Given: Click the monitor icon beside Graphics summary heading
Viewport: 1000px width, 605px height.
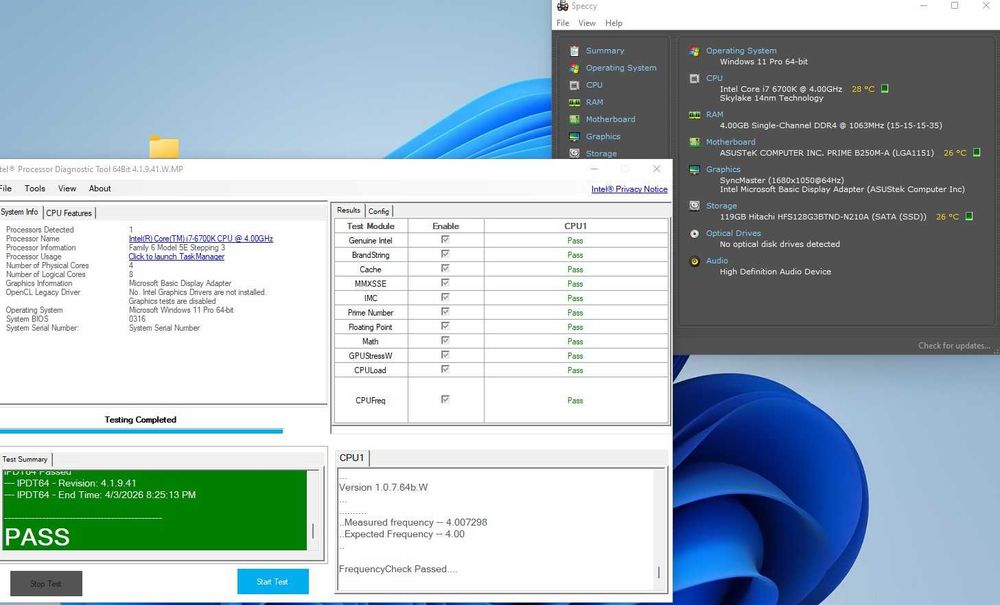Looking at the screenshot, I should 695,170.
